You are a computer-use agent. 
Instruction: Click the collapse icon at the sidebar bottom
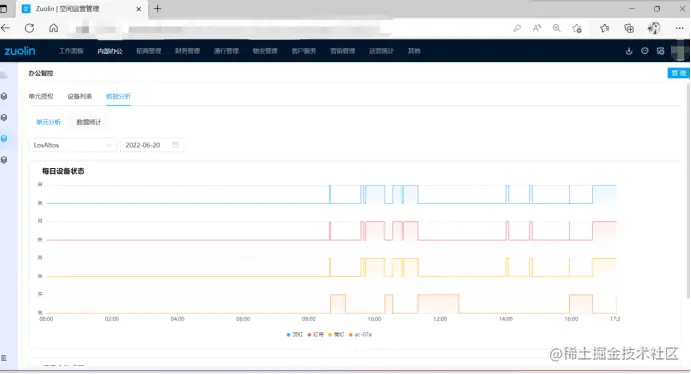coord(4,358)
